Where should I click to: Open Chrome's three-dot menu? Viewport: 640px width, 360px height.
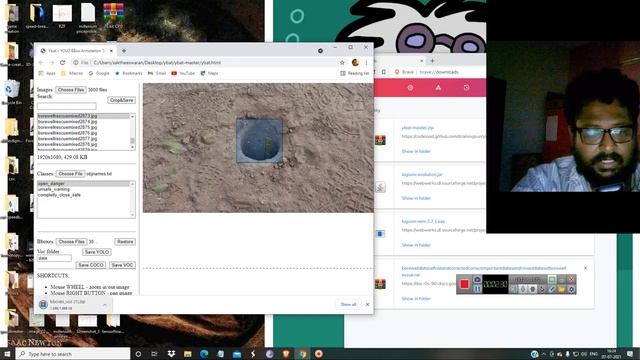point(366,62)
